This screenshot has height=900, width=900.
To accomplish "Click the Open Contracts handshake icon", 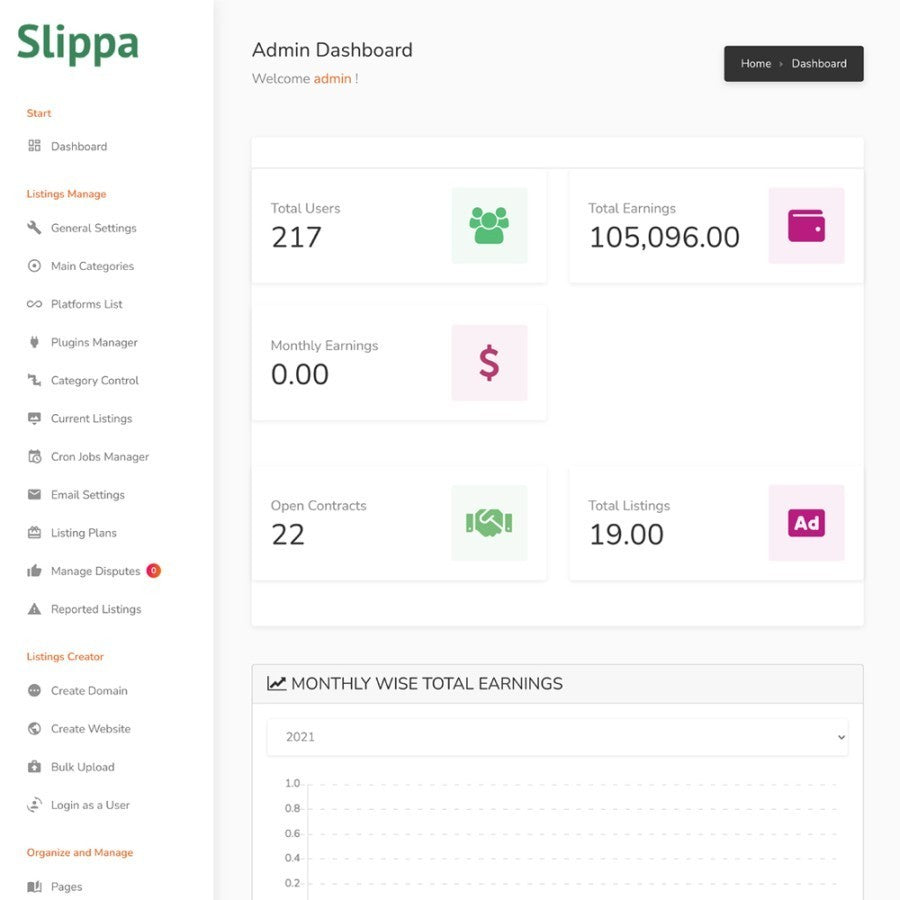I will 489,523.
